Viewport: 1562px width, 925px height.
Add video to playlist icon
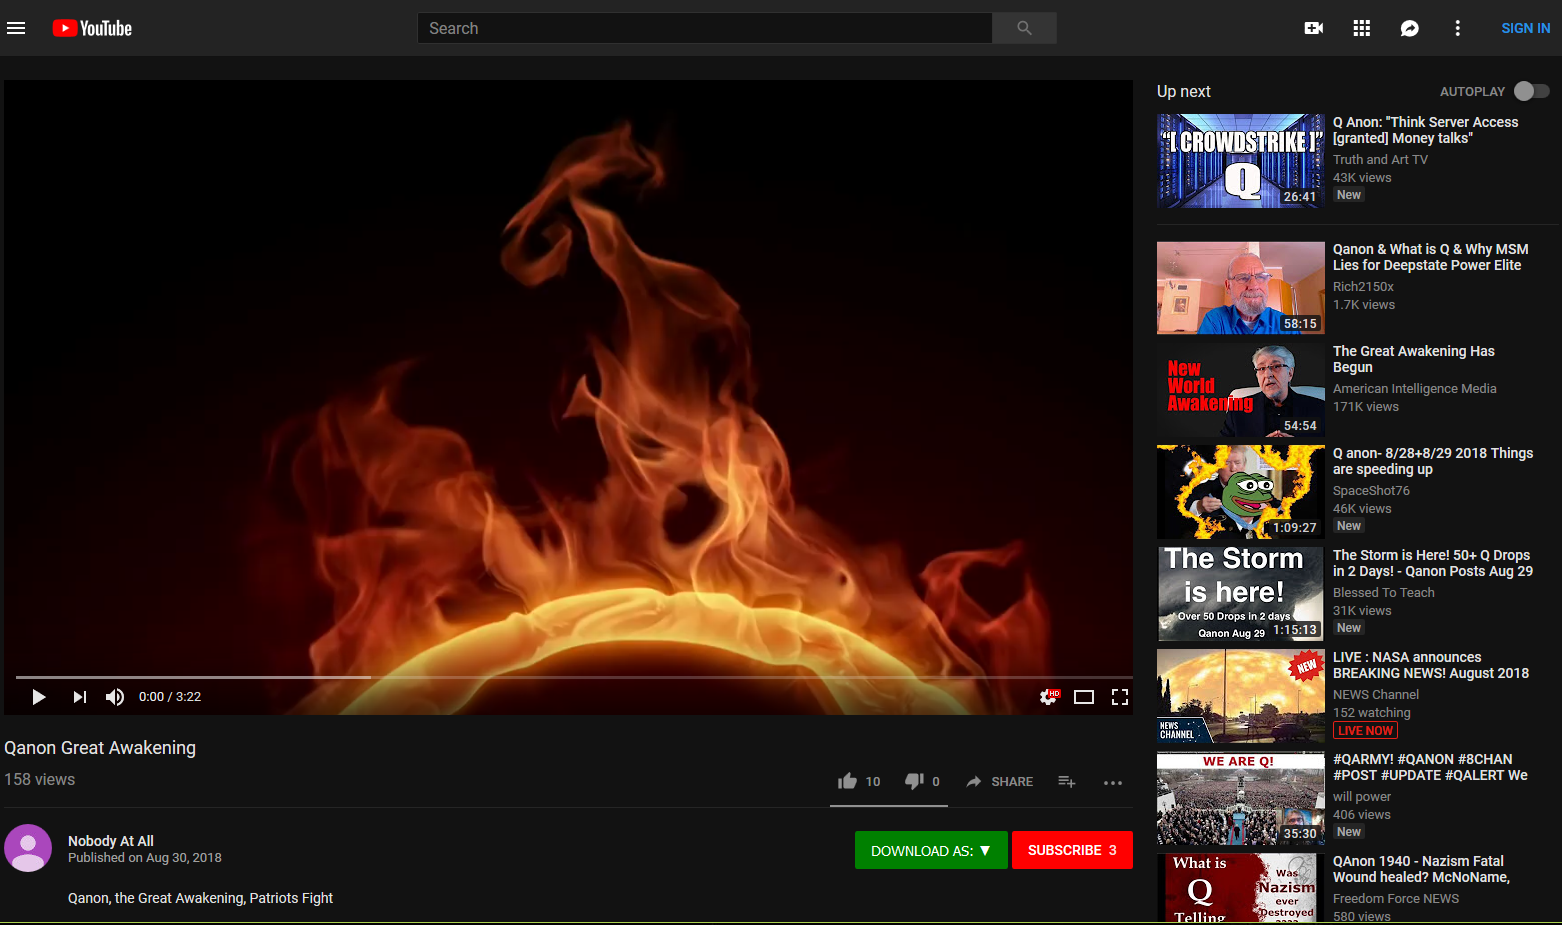click(1067, 781)
